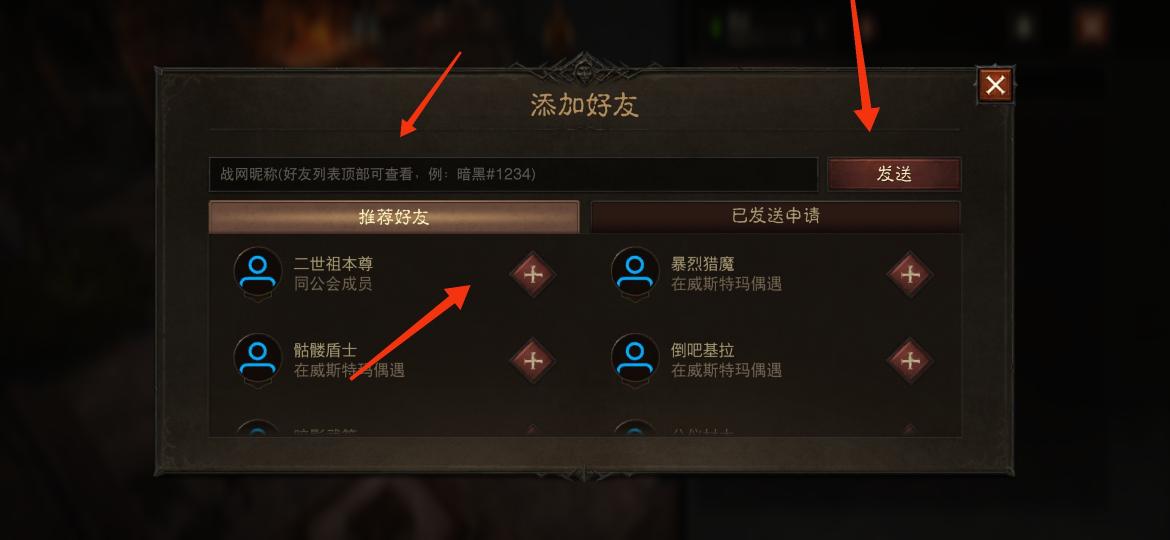Click the player name 倒吧基拉
This screenshot has width=1170, height=540.
pyautogui.click(x=702, y=351)
